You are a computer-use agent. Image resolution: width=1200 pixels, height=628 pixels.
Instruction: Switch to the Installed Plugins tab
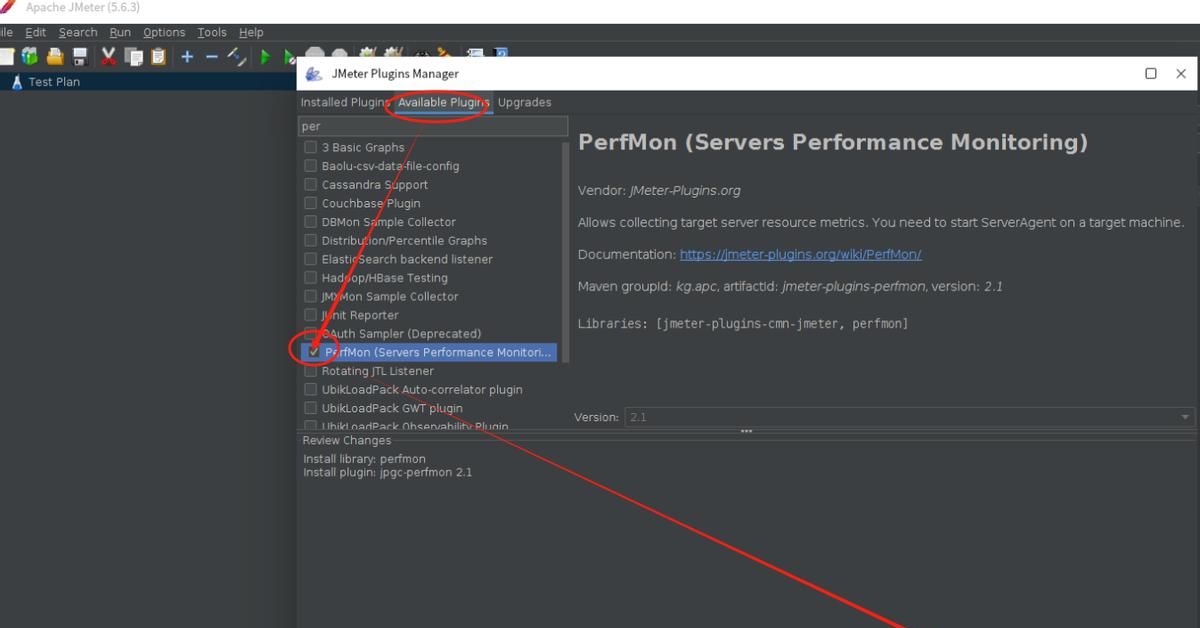pos(345,102)
